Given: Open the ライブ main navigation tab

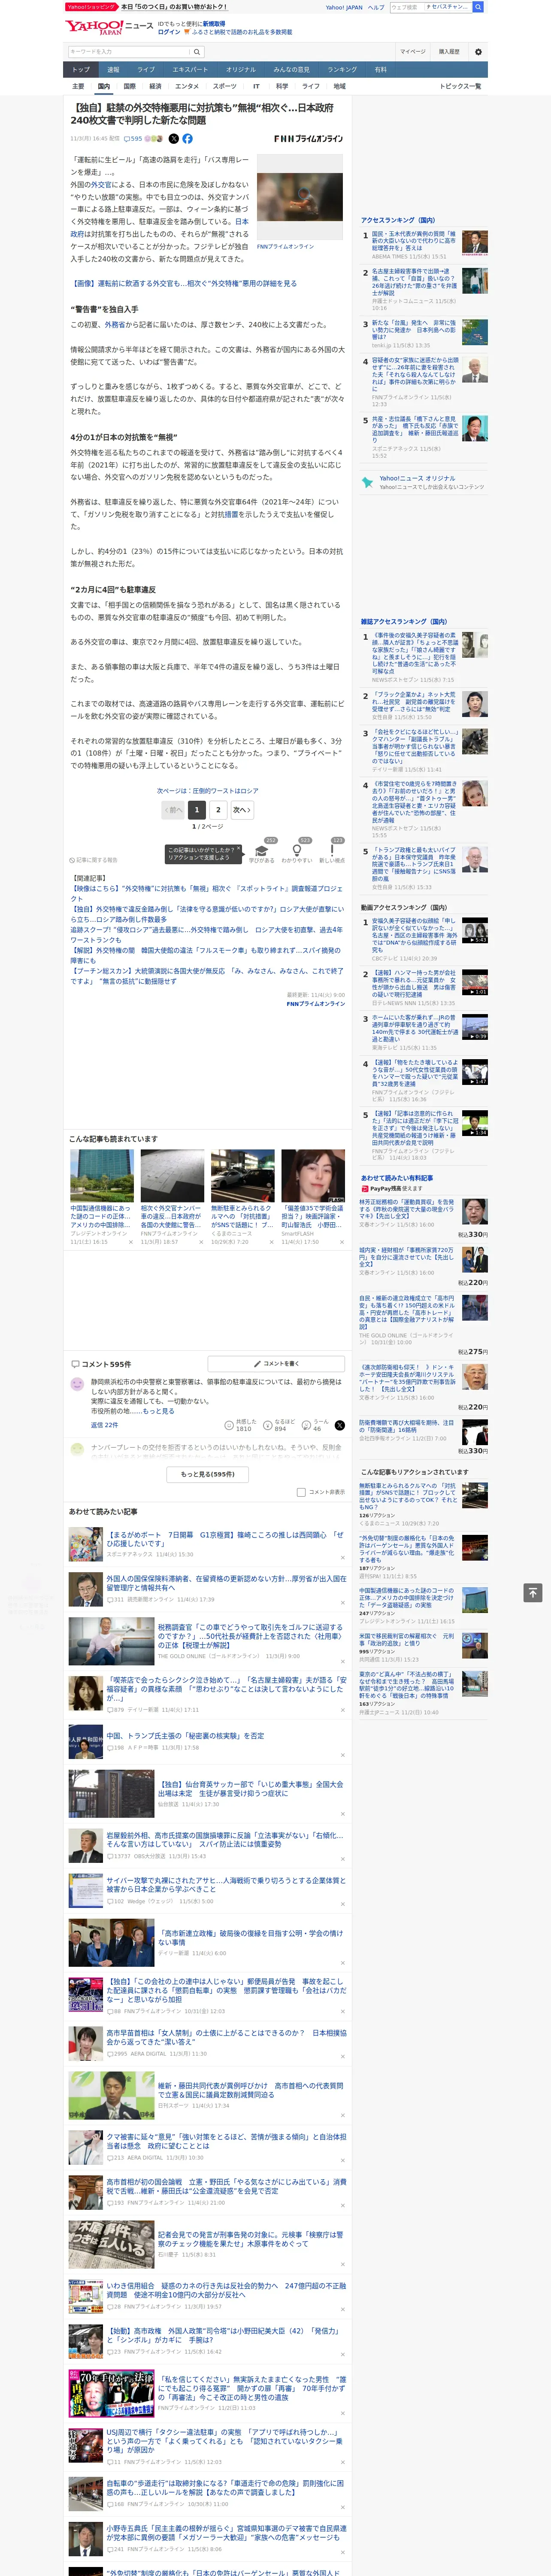Looking at the screenshot, I should pyautogui.click(x=146, y=70).
